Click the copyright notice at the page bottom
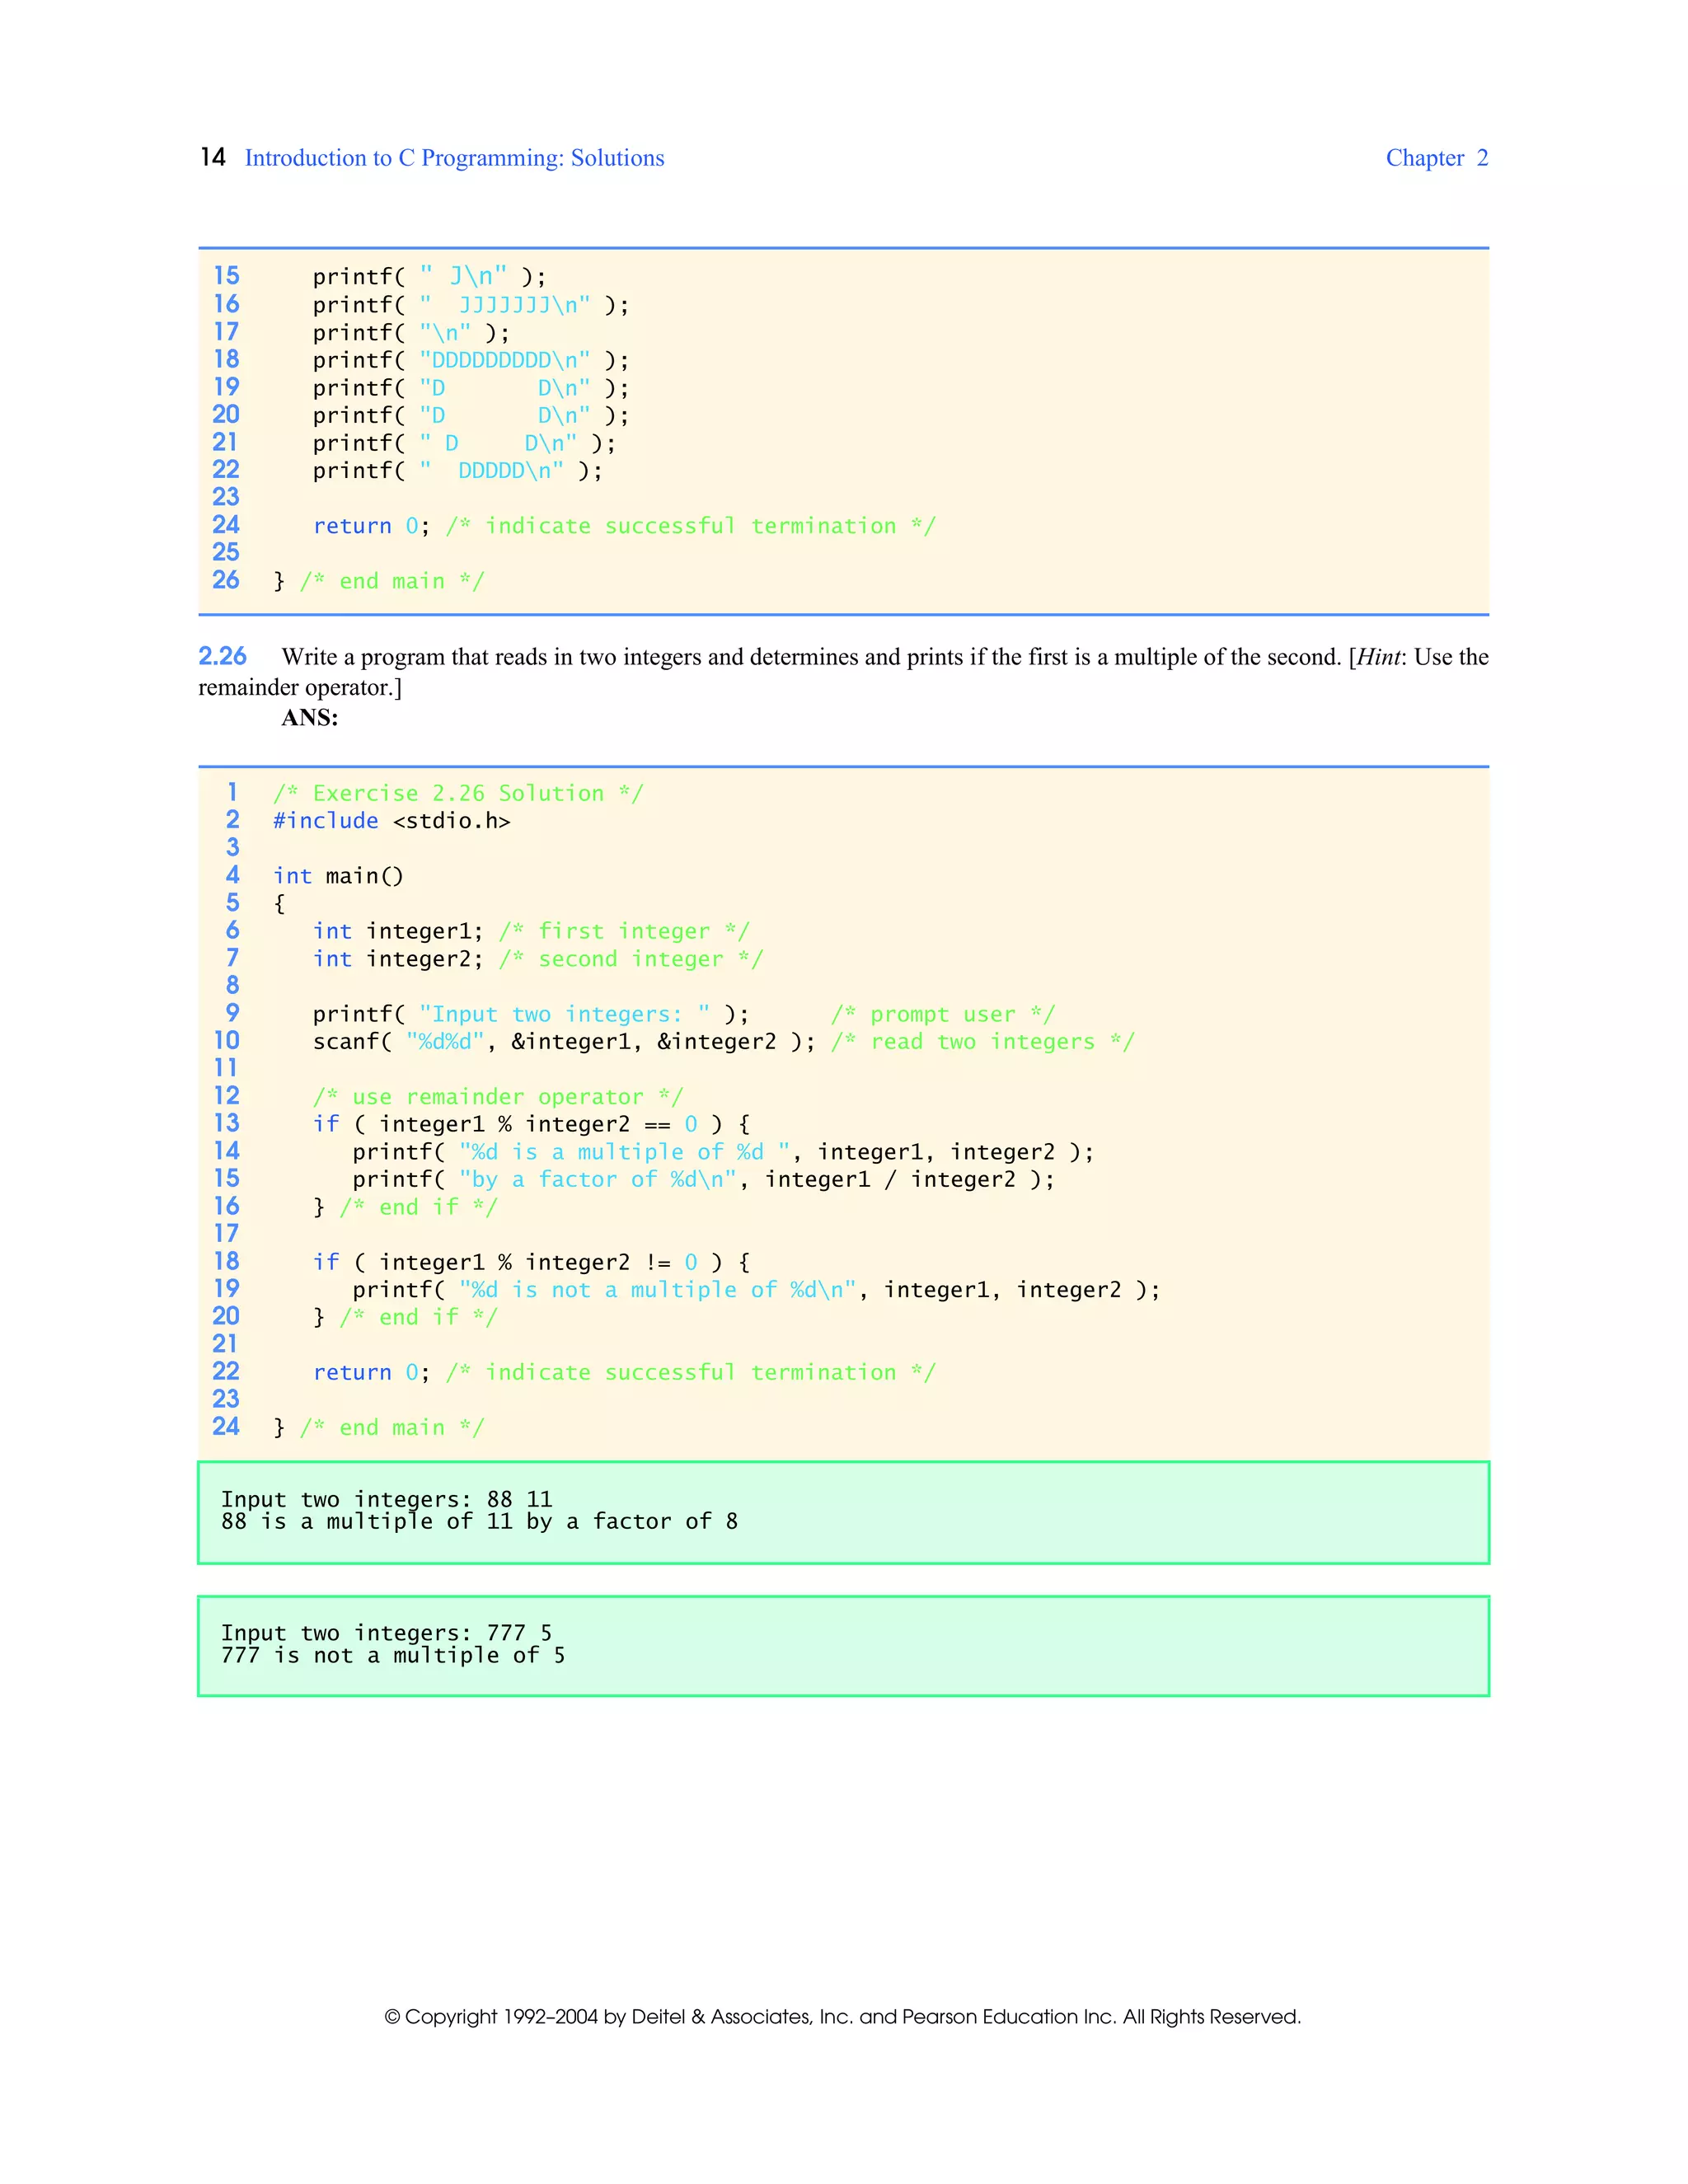The width and height of the screenshot is (1688, 2184). [x=843, y=2017]
